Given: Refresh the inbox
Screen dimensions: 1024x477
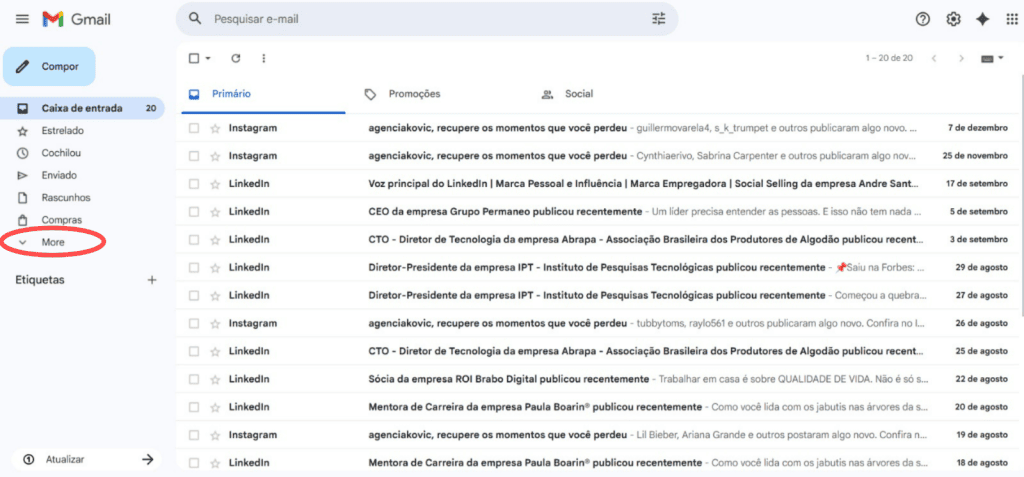Looking at the screenshot, I should (x=236, y=58).
